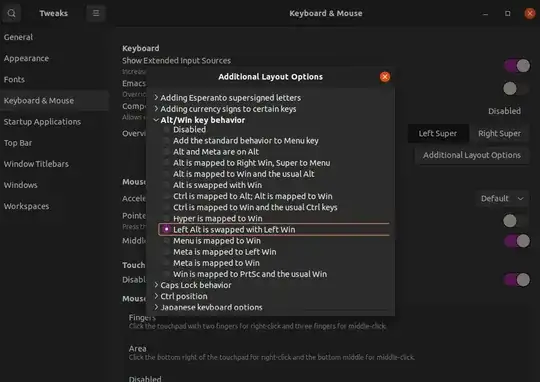Maximize the Tweaks window
The width and height of the screenshot is (540, 382).
[x=508, y=13]
